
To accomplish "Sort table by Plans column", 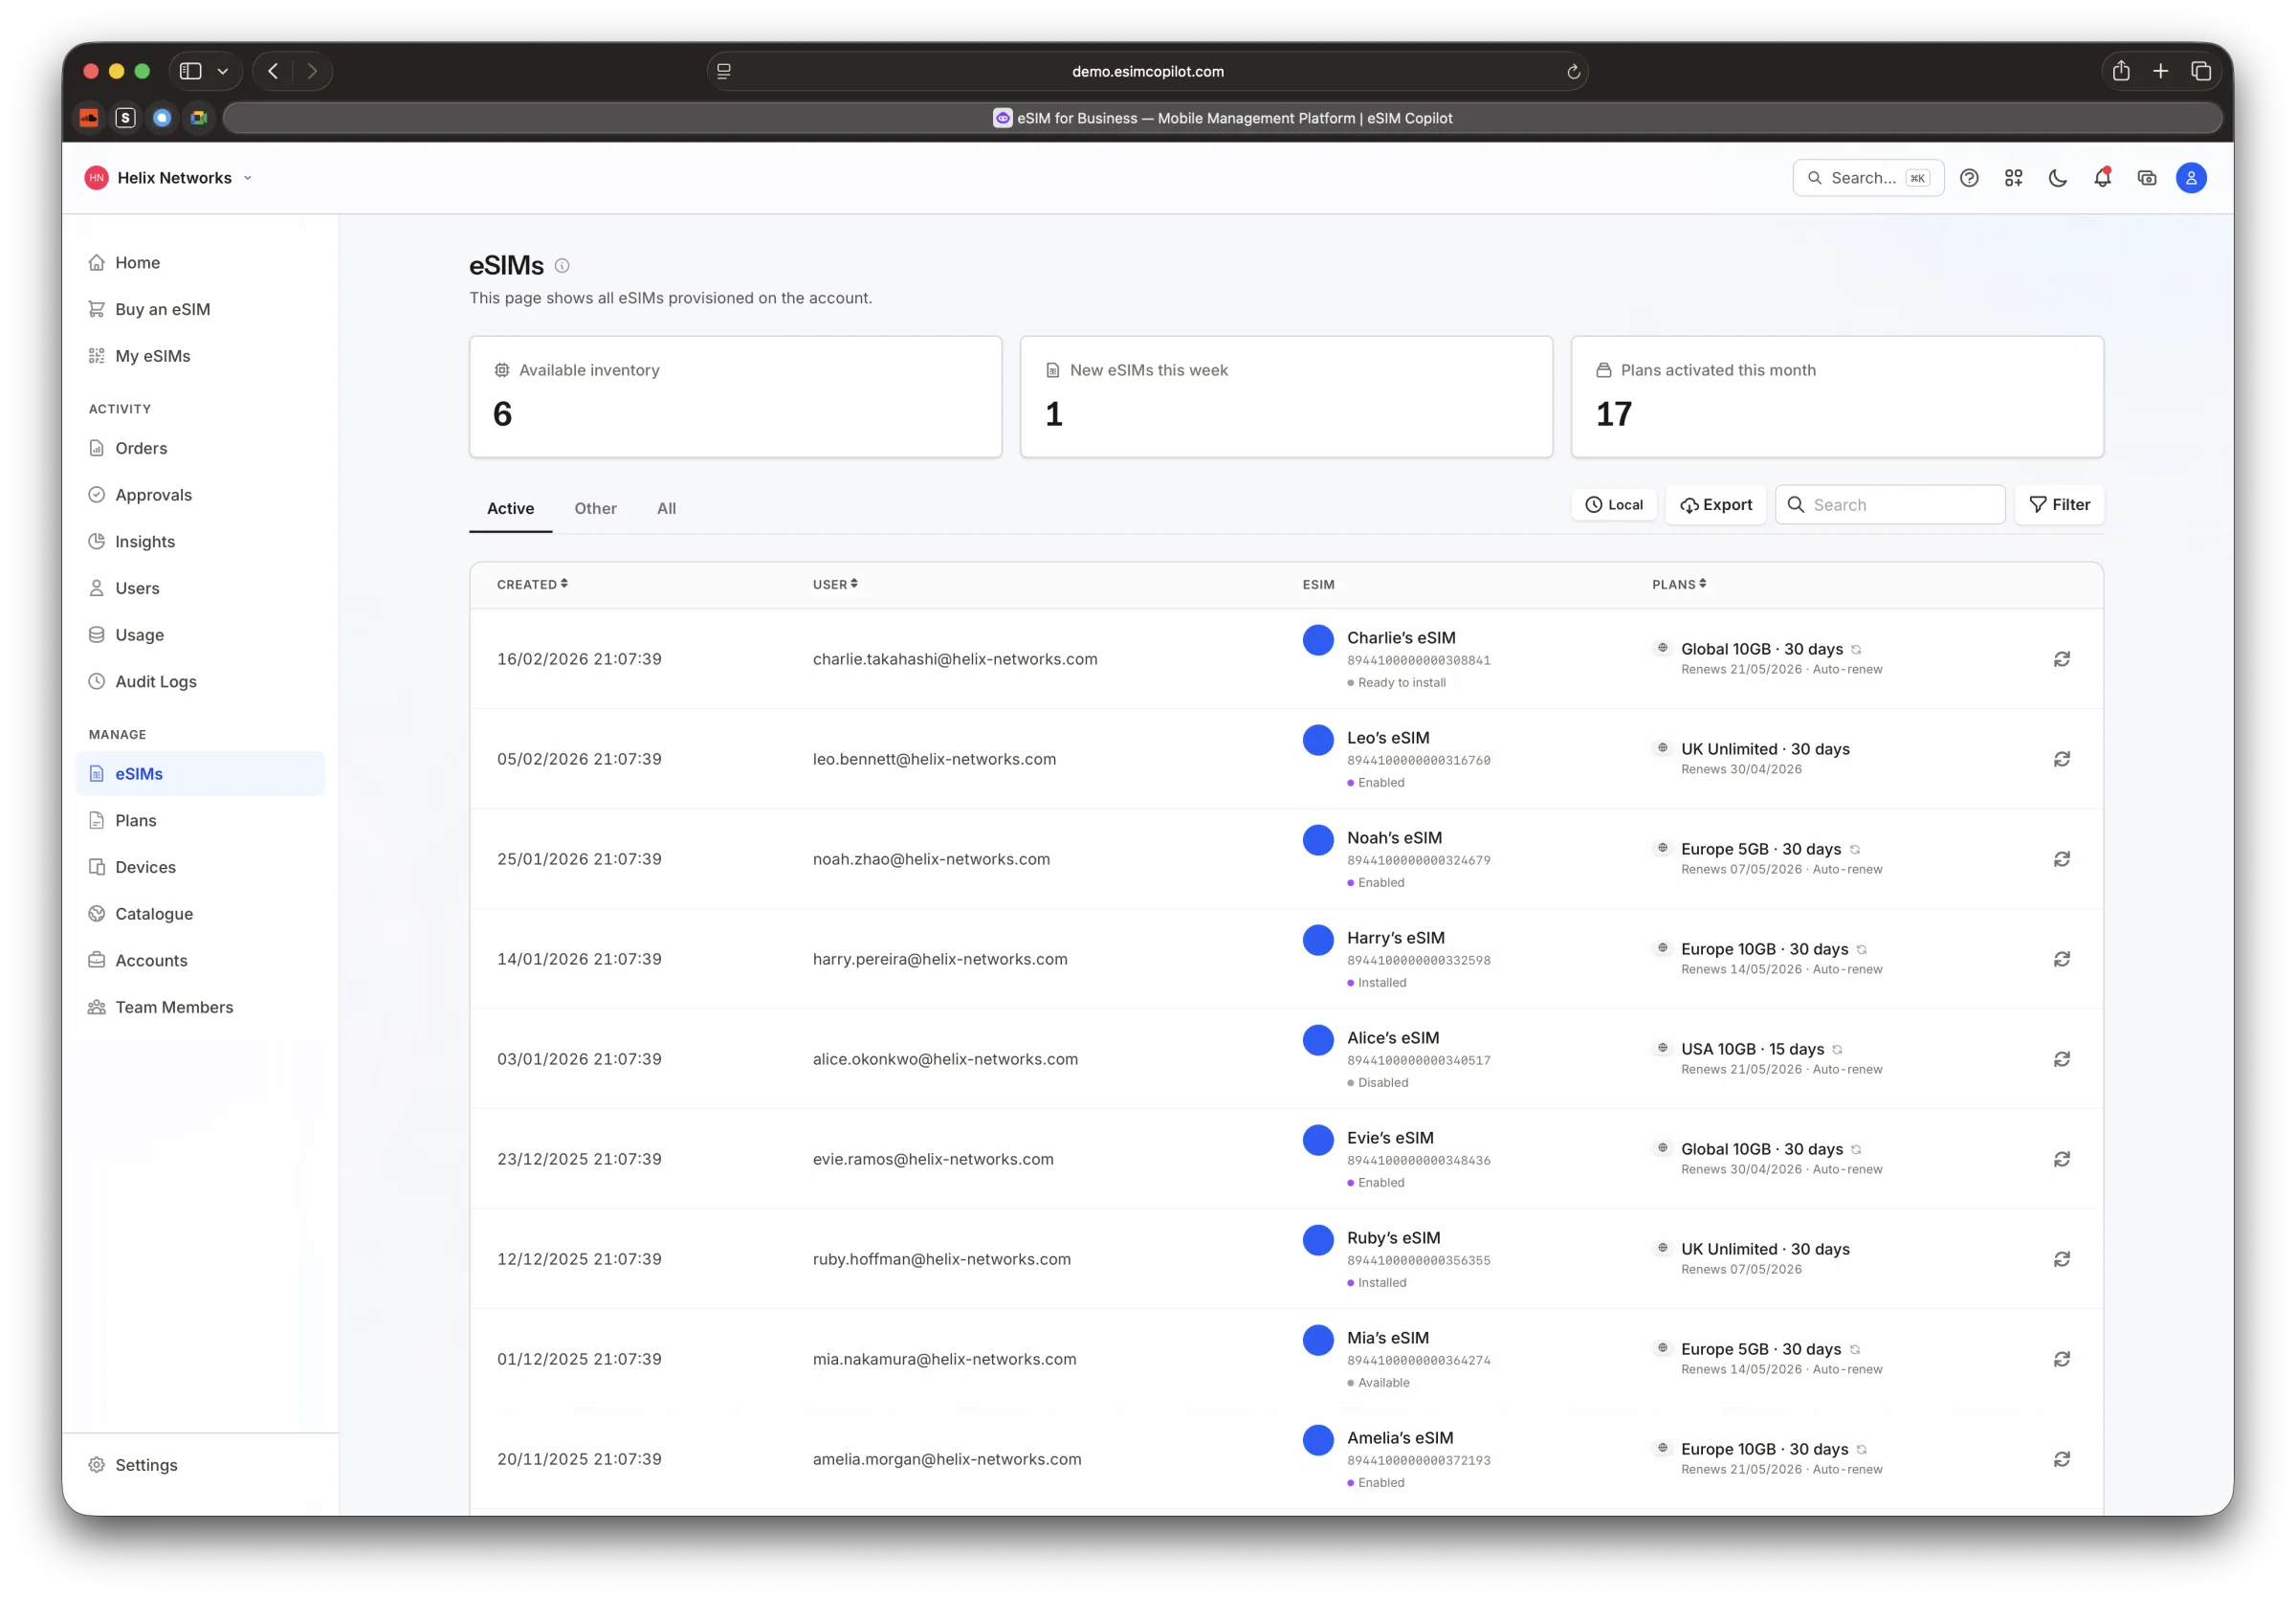I will [1679, 584].
